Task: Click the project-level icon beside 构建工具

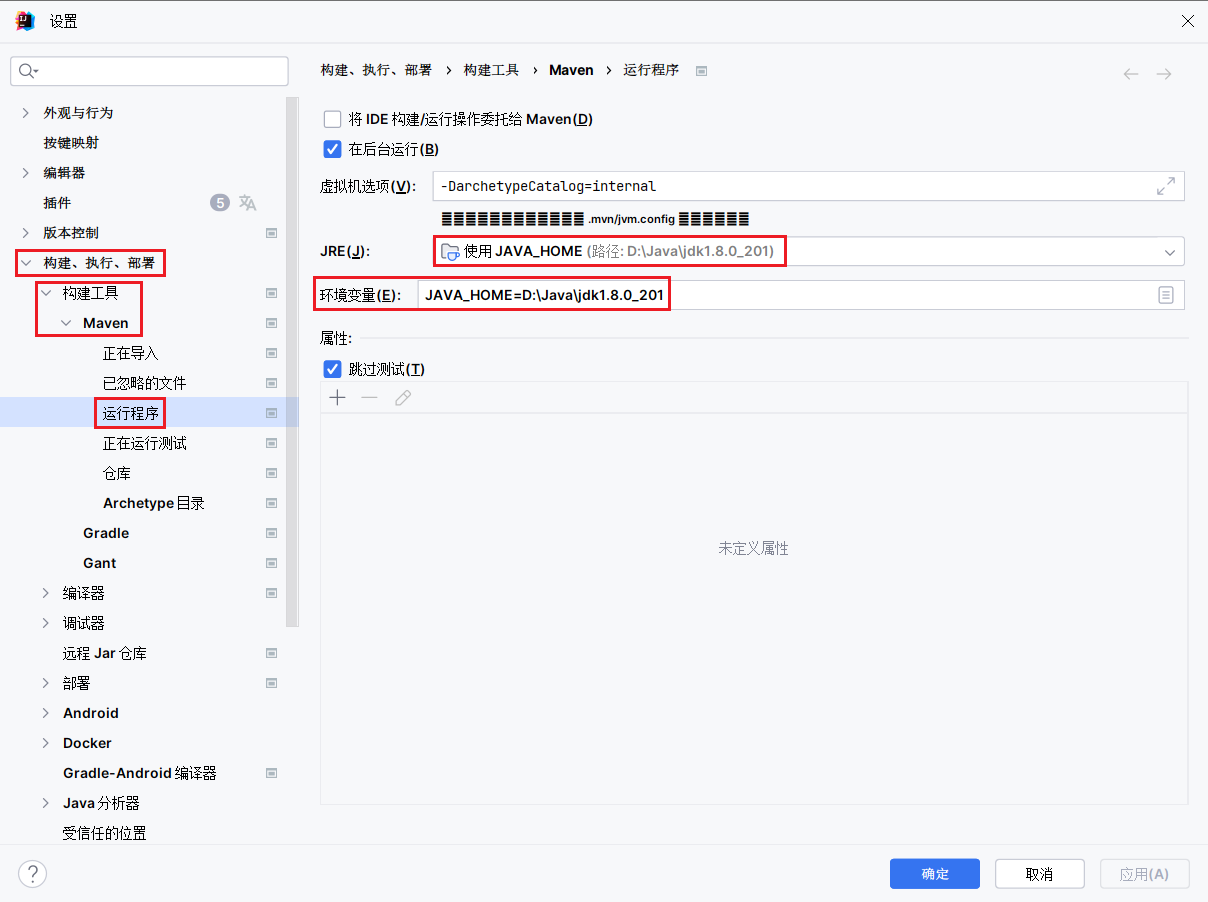Action: [x=271, y=293]
